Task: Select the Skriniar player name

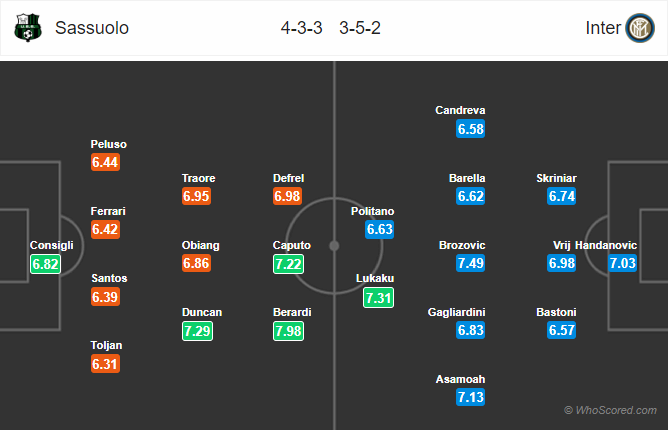Action: pos(556,178)
